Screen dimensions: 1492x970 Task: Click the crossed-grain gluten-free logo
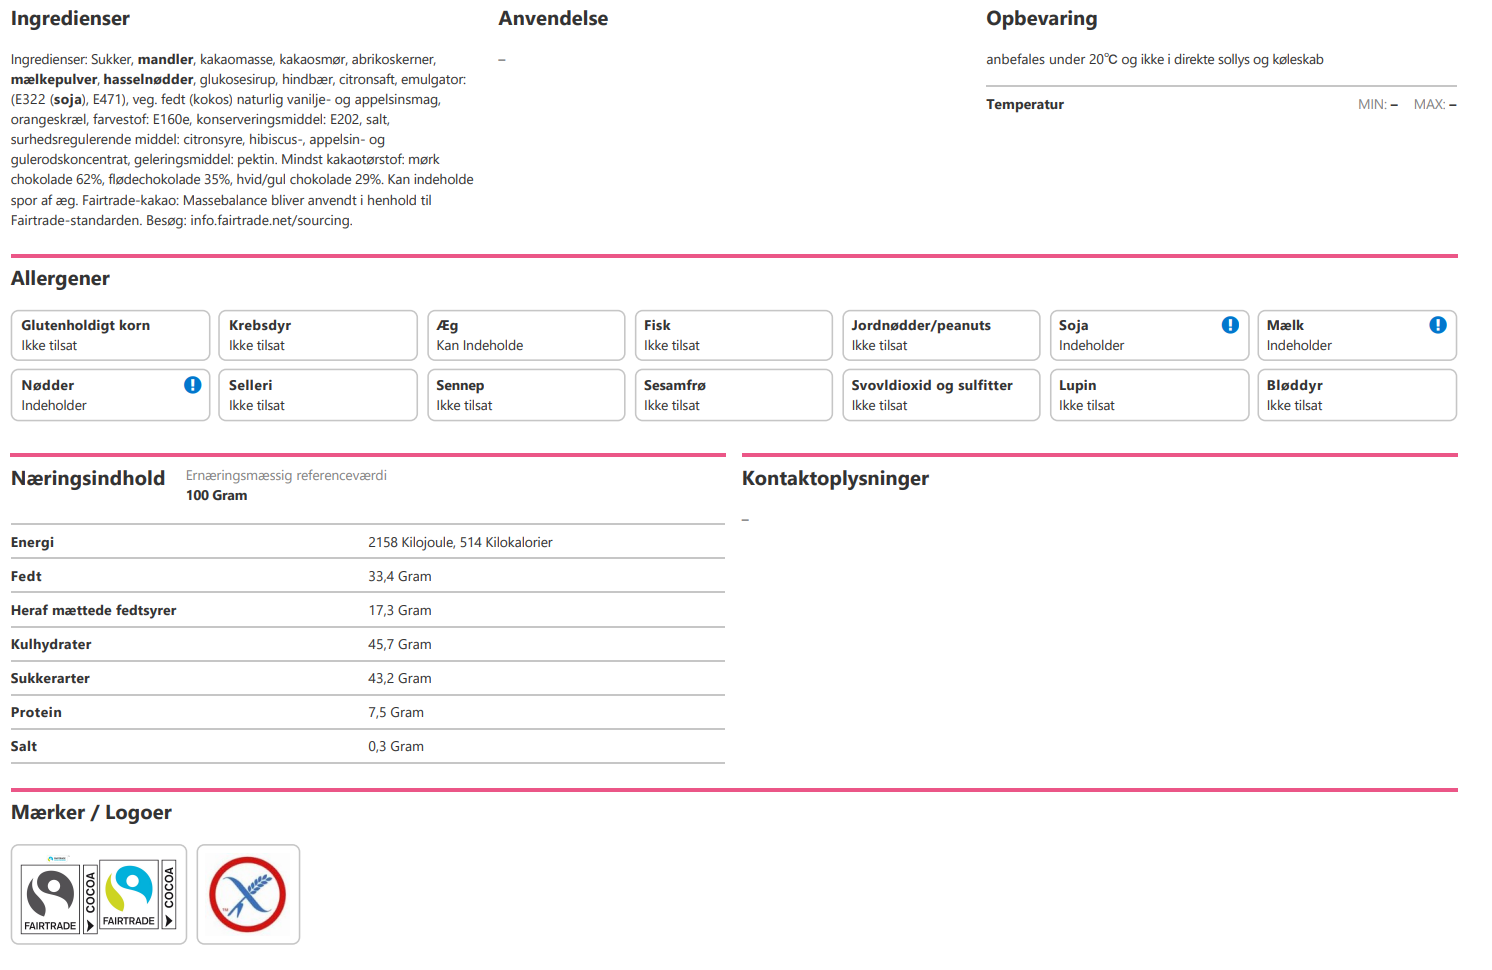248,894
